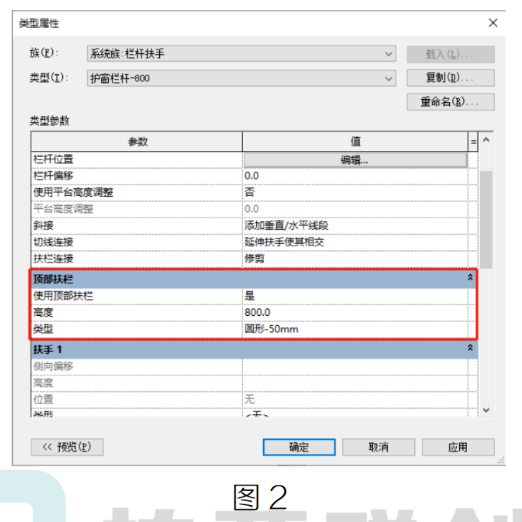Click the 载入 load button
Viewport: 522px width, 522px height.
[451, 54]
